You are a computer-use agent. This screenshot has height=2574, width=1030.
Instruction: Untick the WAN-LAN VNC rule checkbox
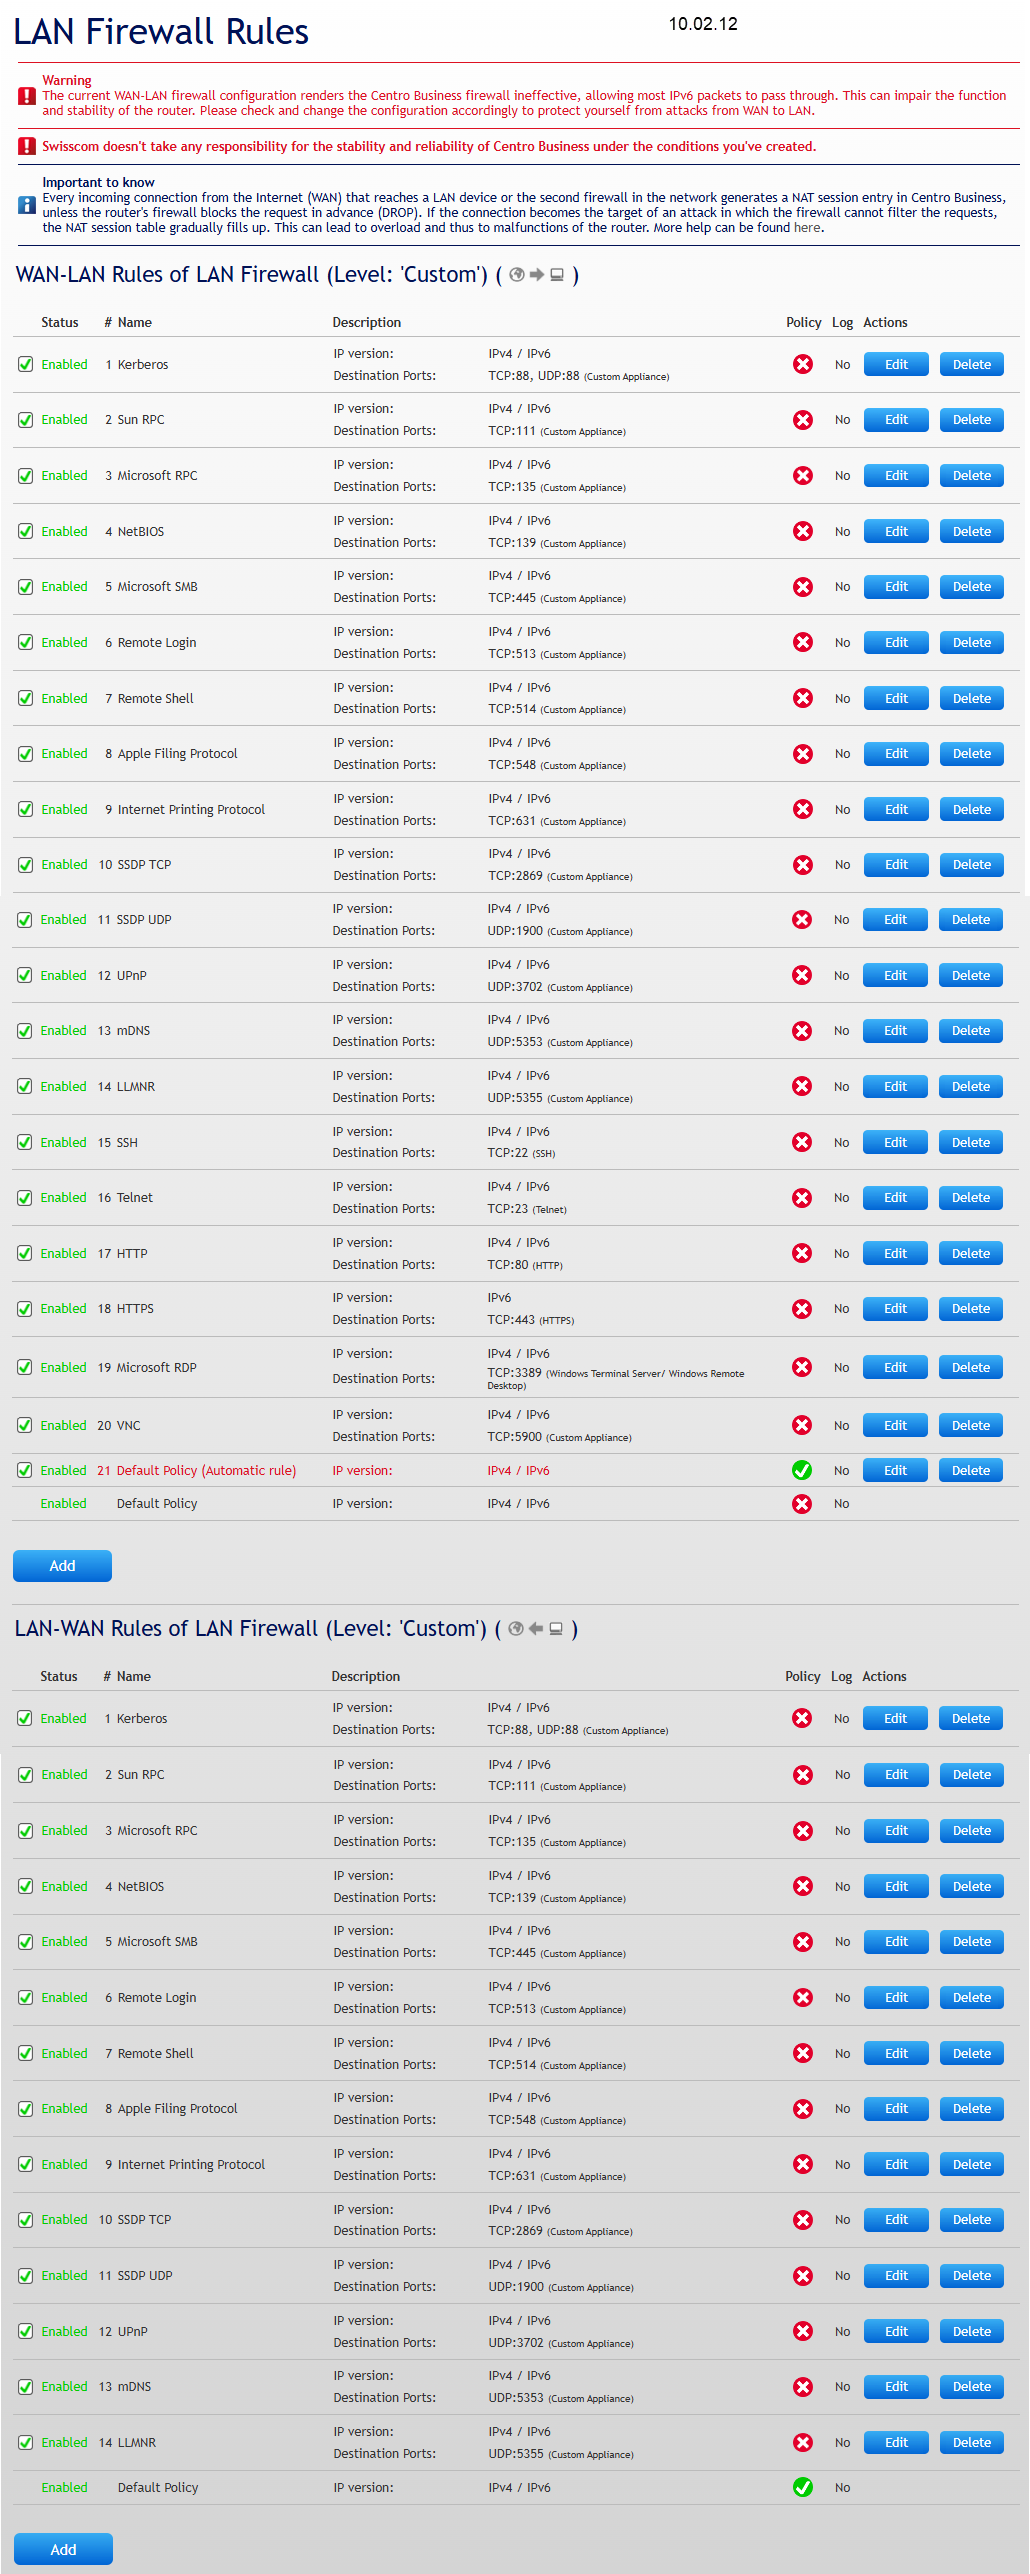coord(25,1426)
